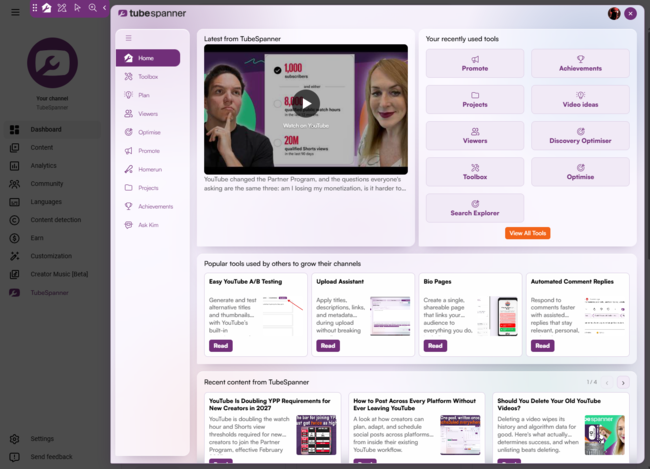
Task: Go to next page of recent content
Action: pos(623,383)
